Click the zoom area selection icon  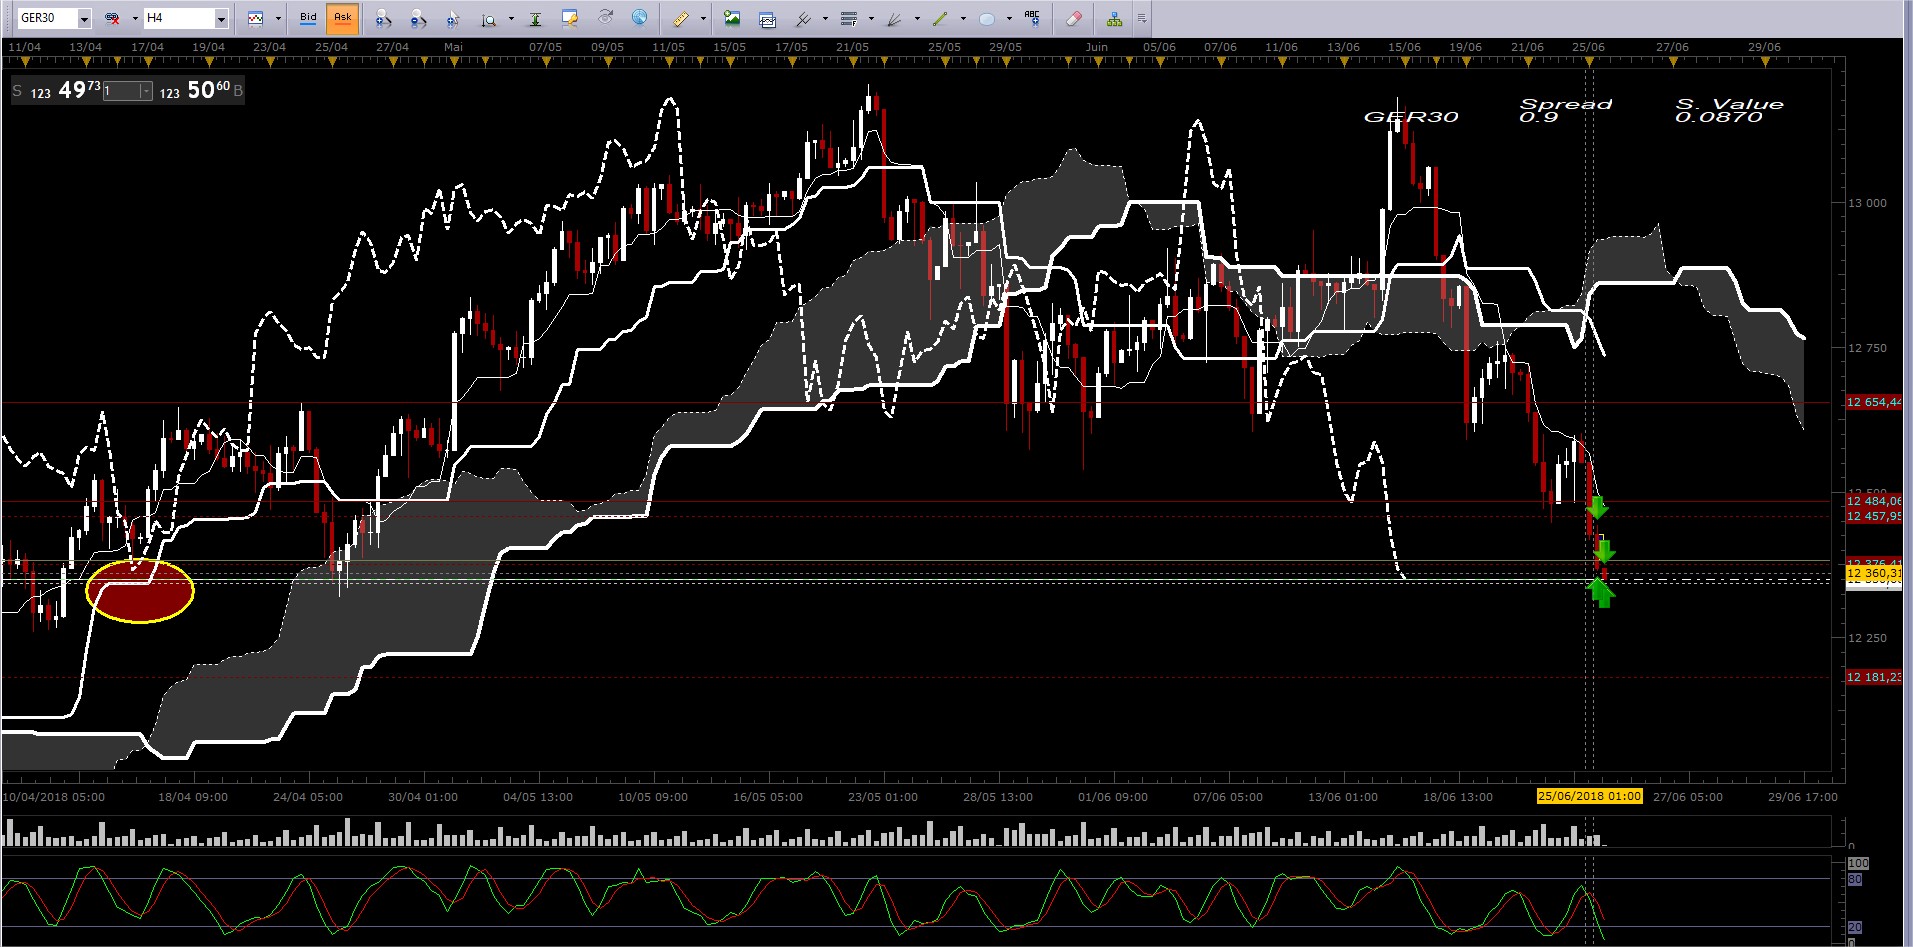tap(489, 18)
